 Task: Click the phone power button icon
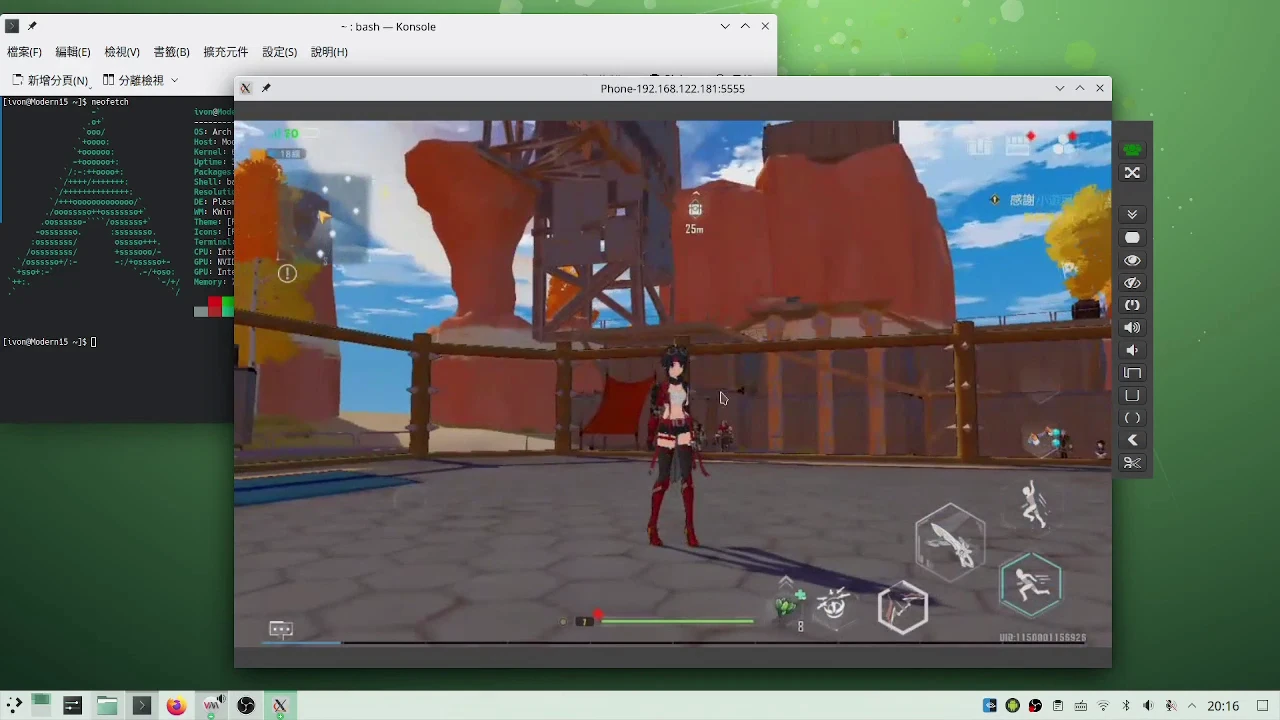coord(1132,305)
